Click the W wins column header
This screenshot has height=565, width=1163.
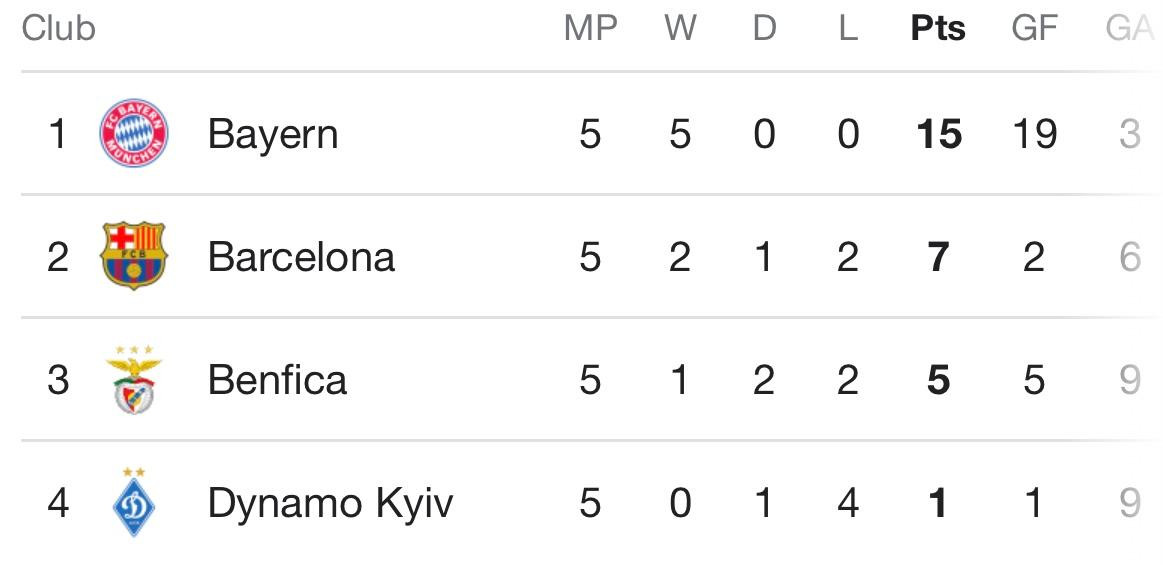click(x=680, y=28)
